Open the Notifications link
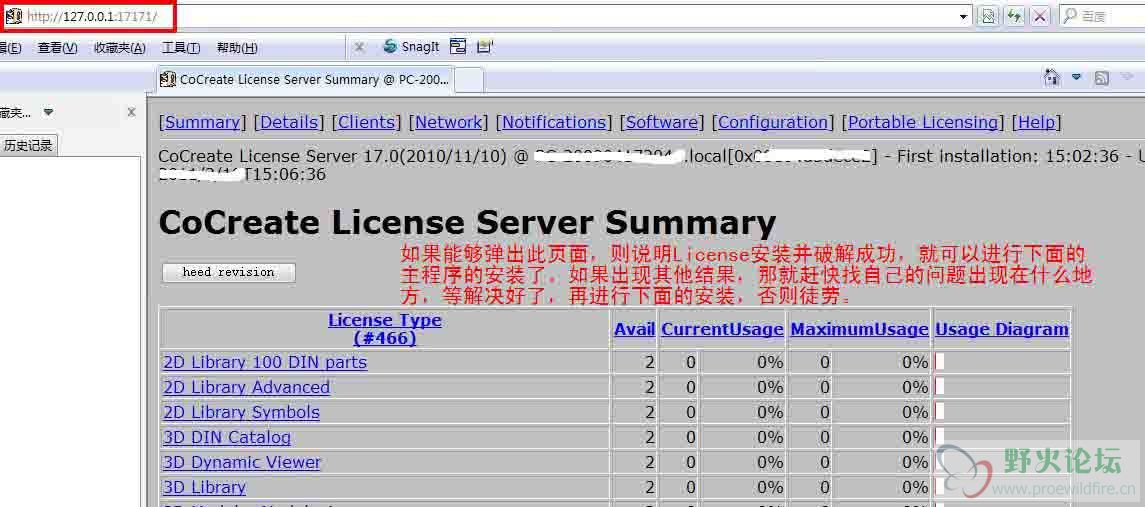The width and height of the screenshot is (1145, 507). pyautogui.click(x=554, y=123)
